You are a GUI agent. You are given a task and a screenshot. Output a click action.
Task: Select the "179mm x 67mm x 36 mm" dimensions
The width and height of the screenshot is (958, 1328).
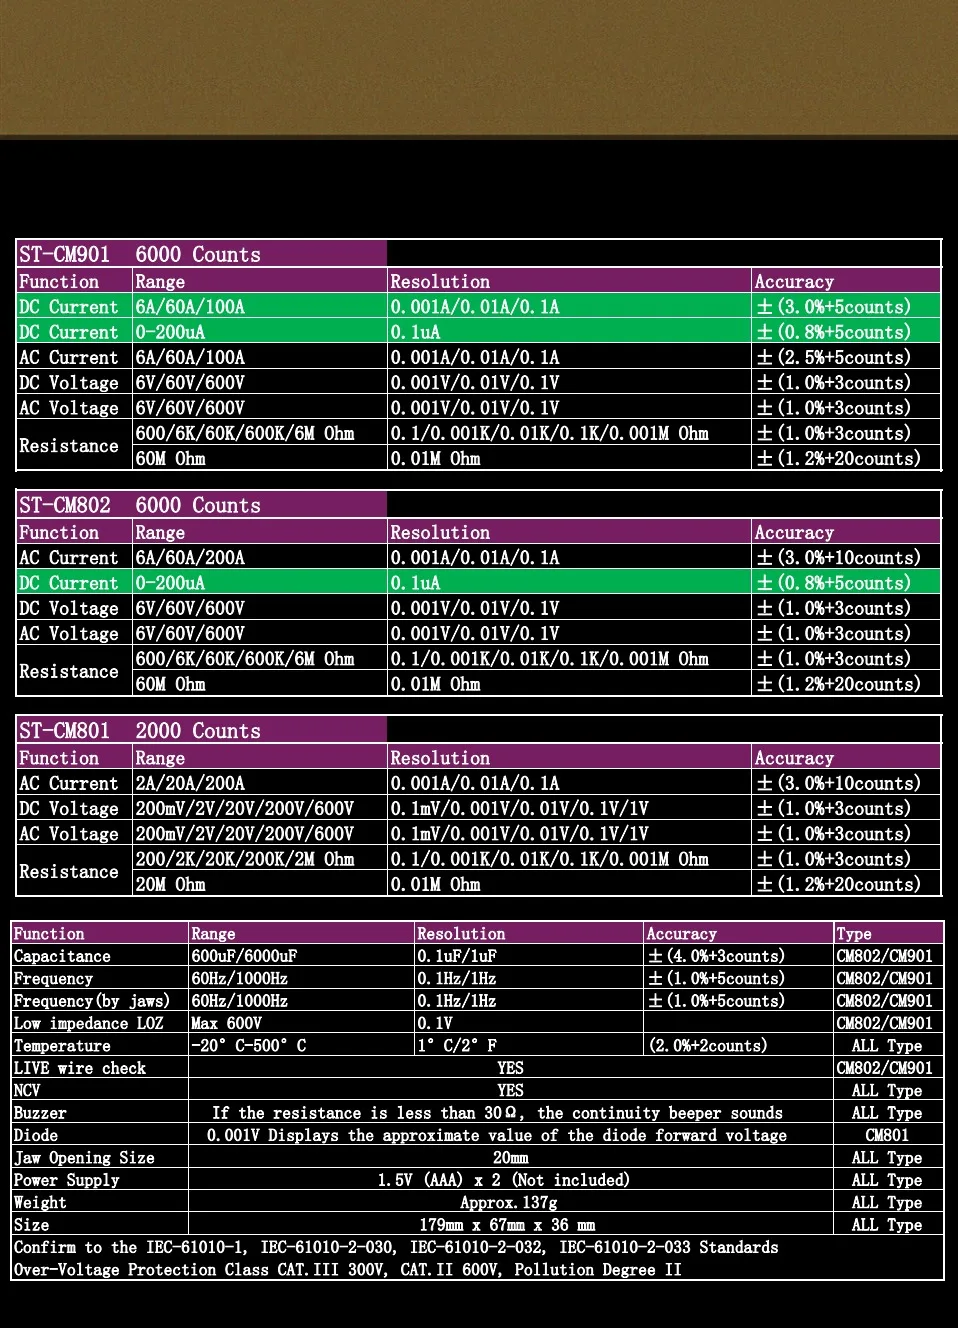507,1225
